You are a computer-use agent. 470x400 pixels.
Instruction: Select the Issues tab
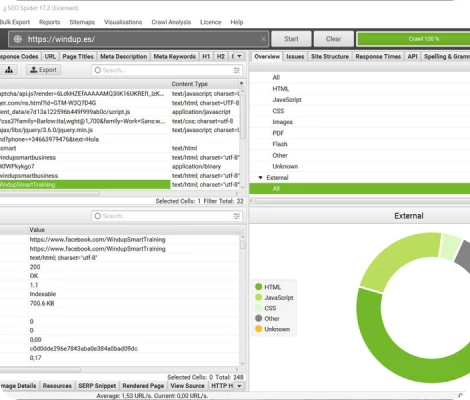point(295,56)
